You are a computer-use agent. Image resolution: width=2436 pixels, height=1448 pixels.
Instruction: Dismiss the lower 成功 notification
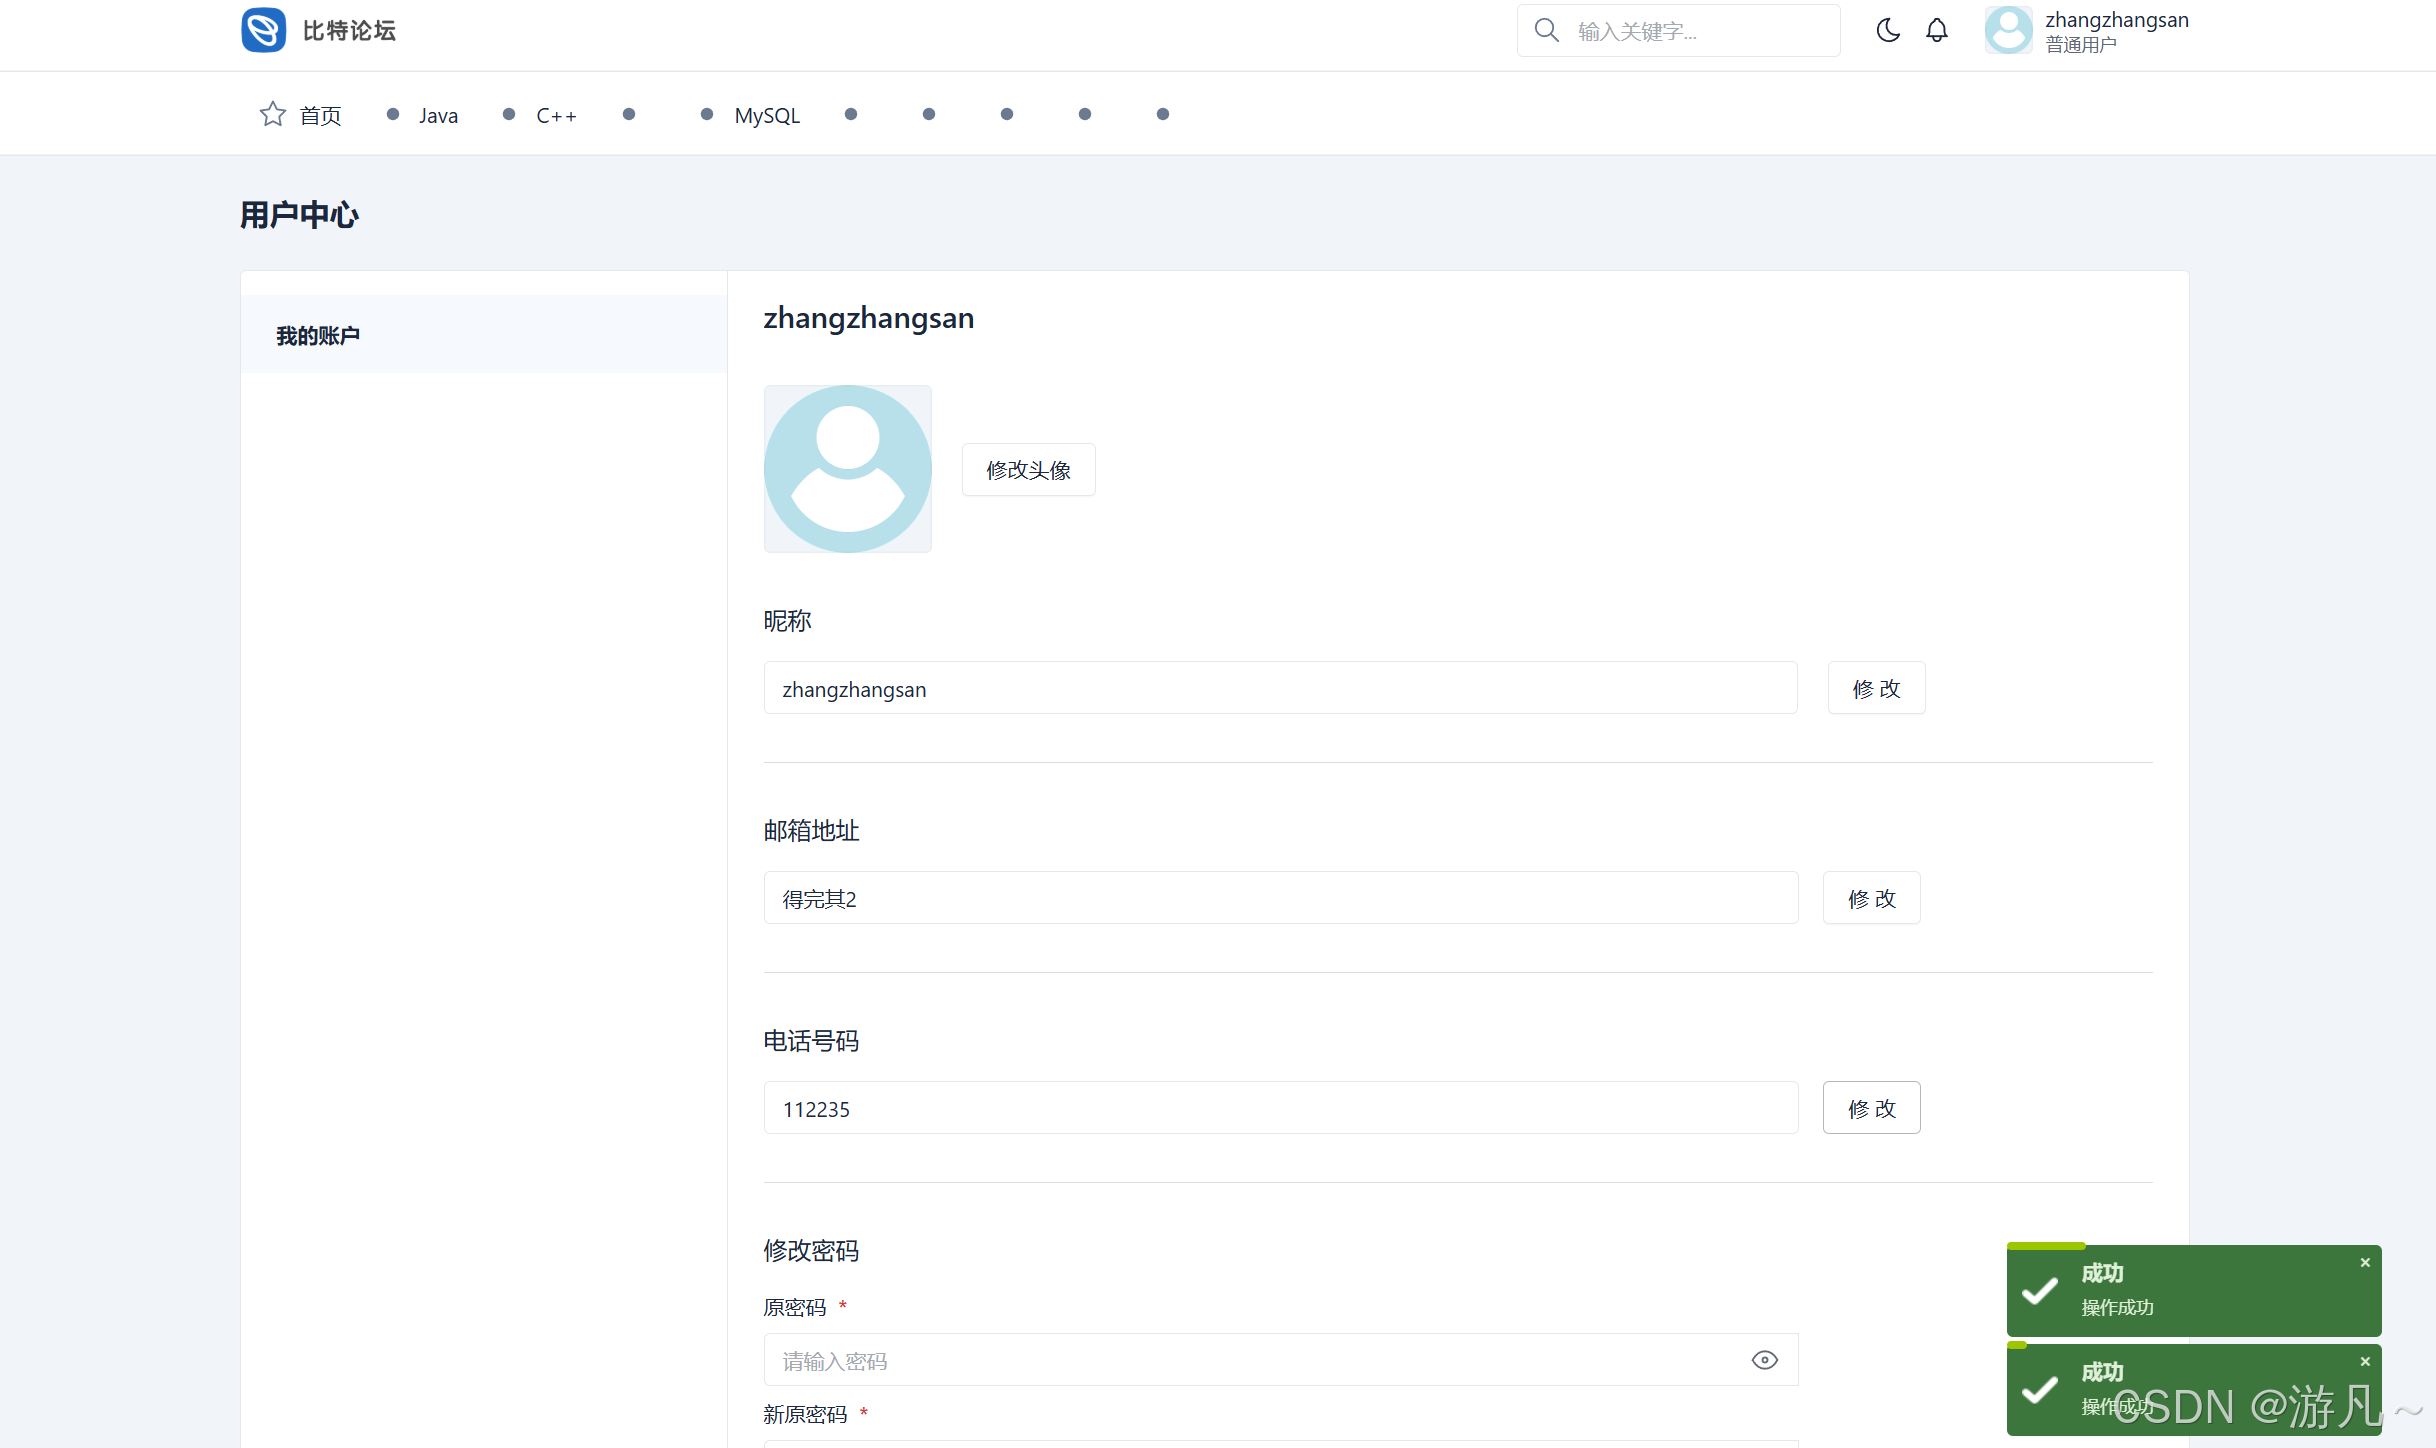pos(2365,1362)
